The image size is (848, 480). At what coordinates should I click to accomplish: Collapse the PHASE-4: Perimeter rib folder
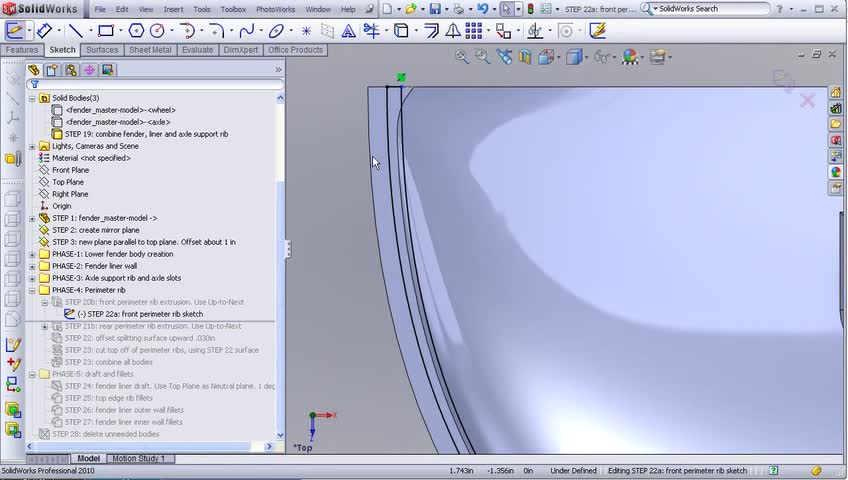coord(32,290)
